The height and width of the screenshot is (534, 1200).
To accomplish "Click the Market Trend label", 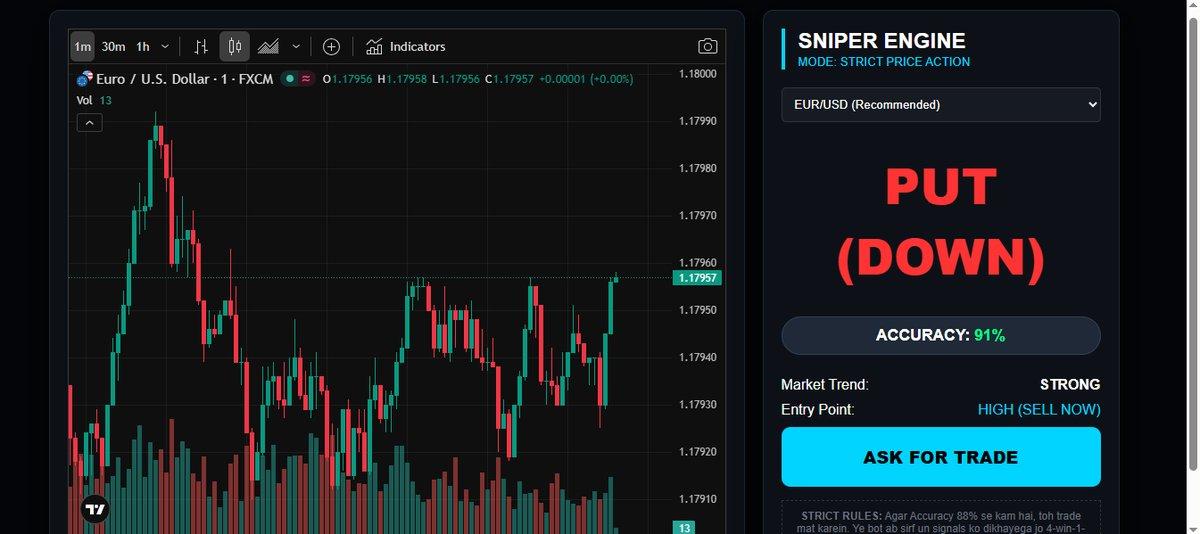I will click(825, 384).
